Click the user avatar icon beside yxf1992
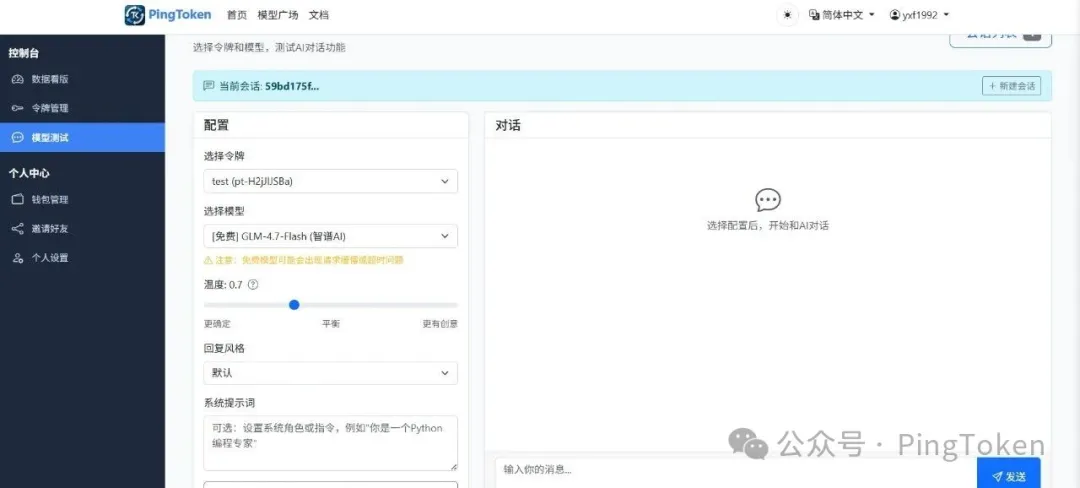 click(x=895, y=14)
